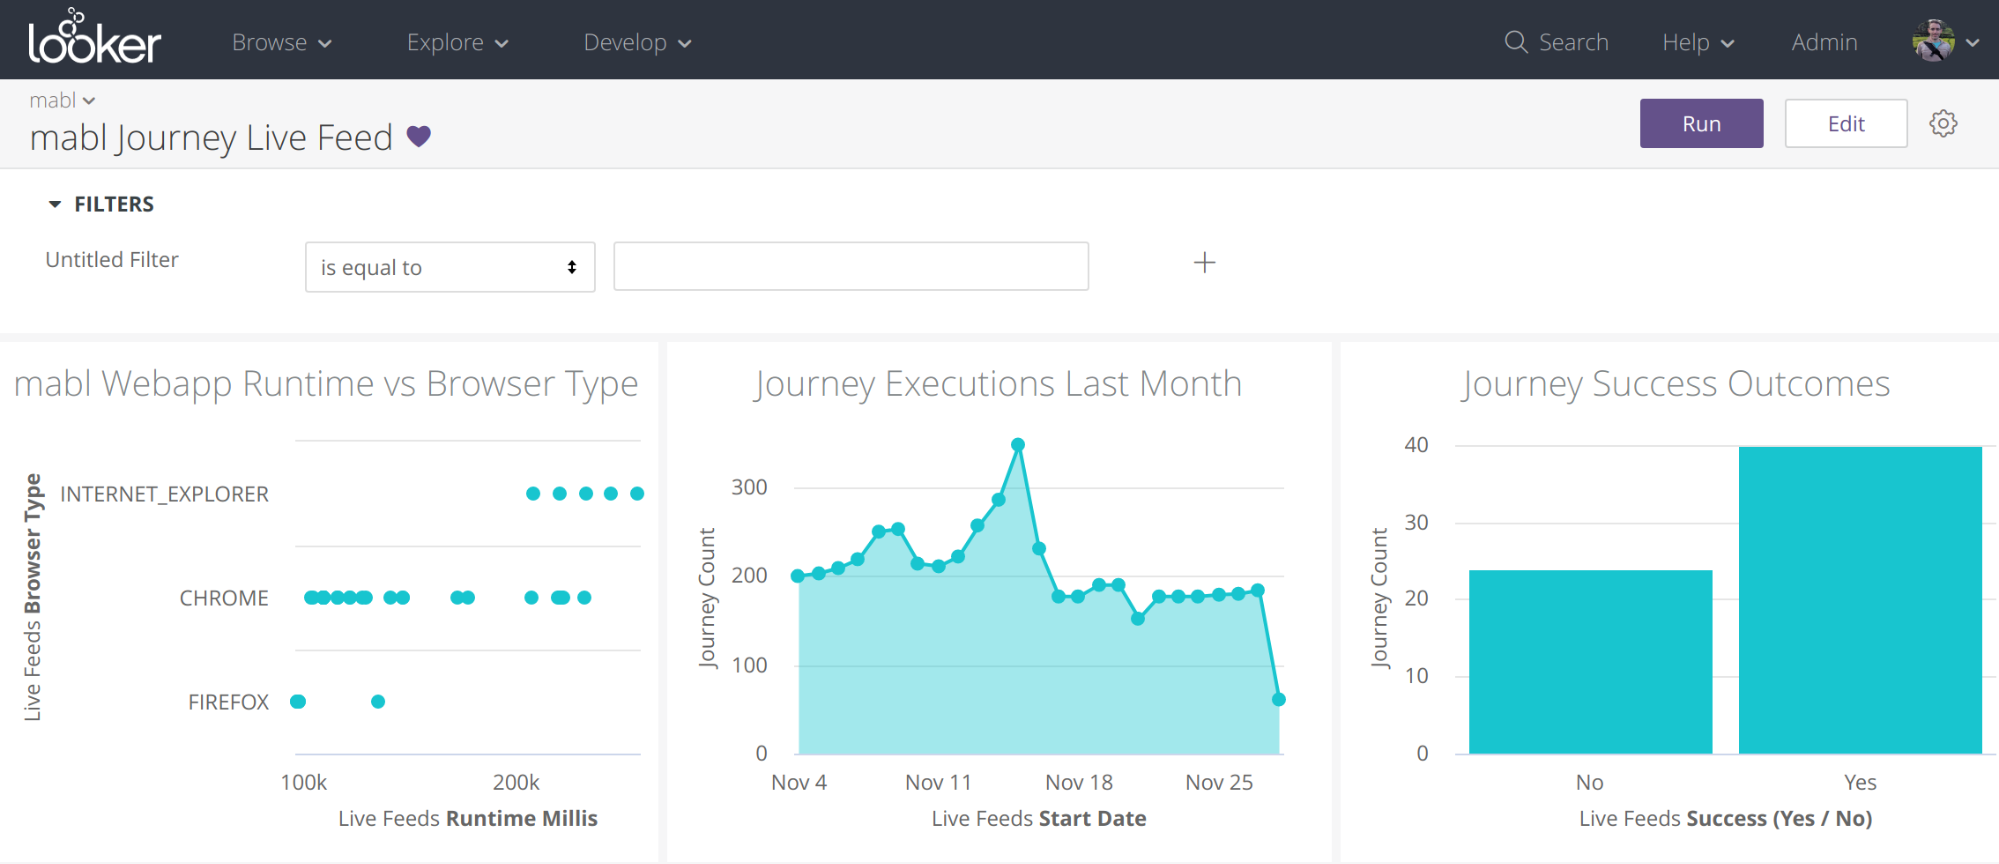The width and height of the screenshot is (1999, 864).
Task: Open the 'is equal to' condition dropdown
Action: 450,267
